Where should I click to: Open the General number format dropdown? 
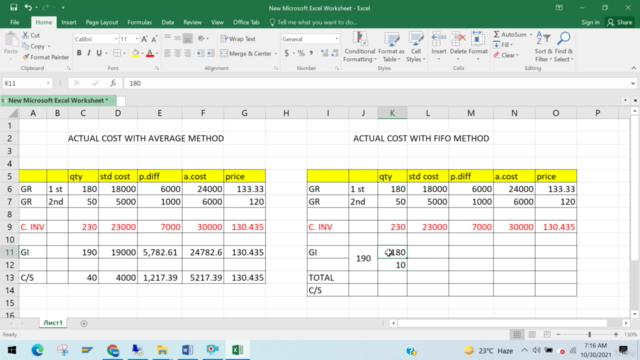(336, 39)
